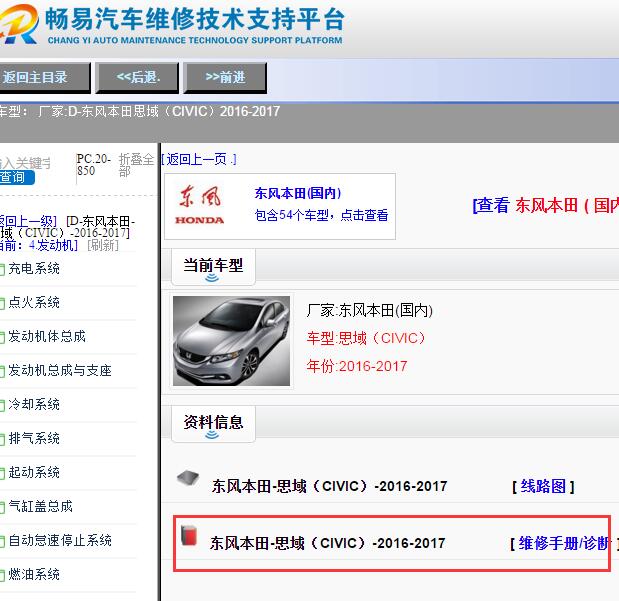Click the Dongfeng Honda brand logo
619x601 pixels.
point(199,205)
